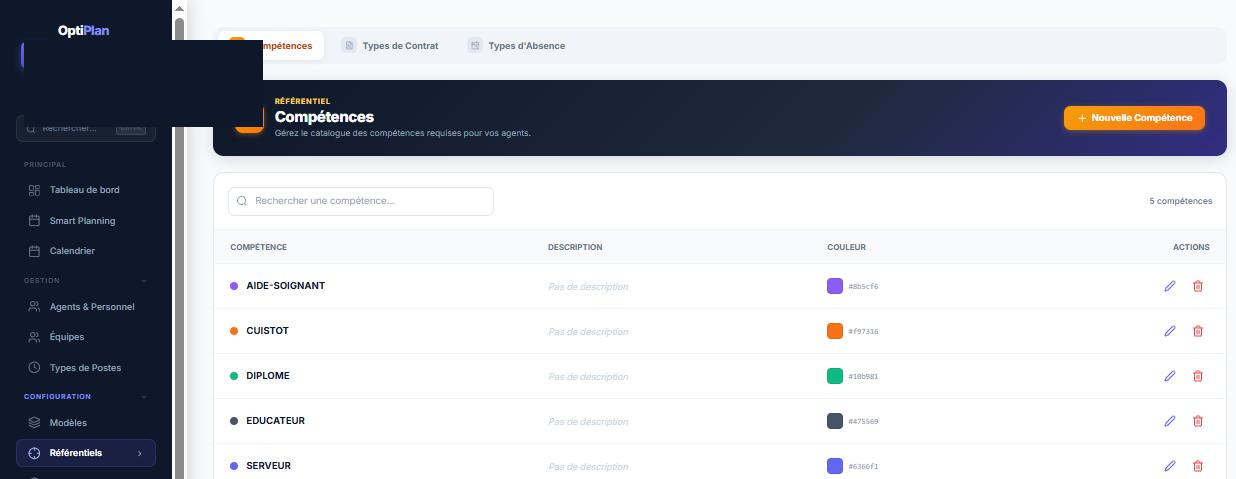Click the AIDE-SOIGNANT competence name

pyautogui.click(x=285, y=286)
